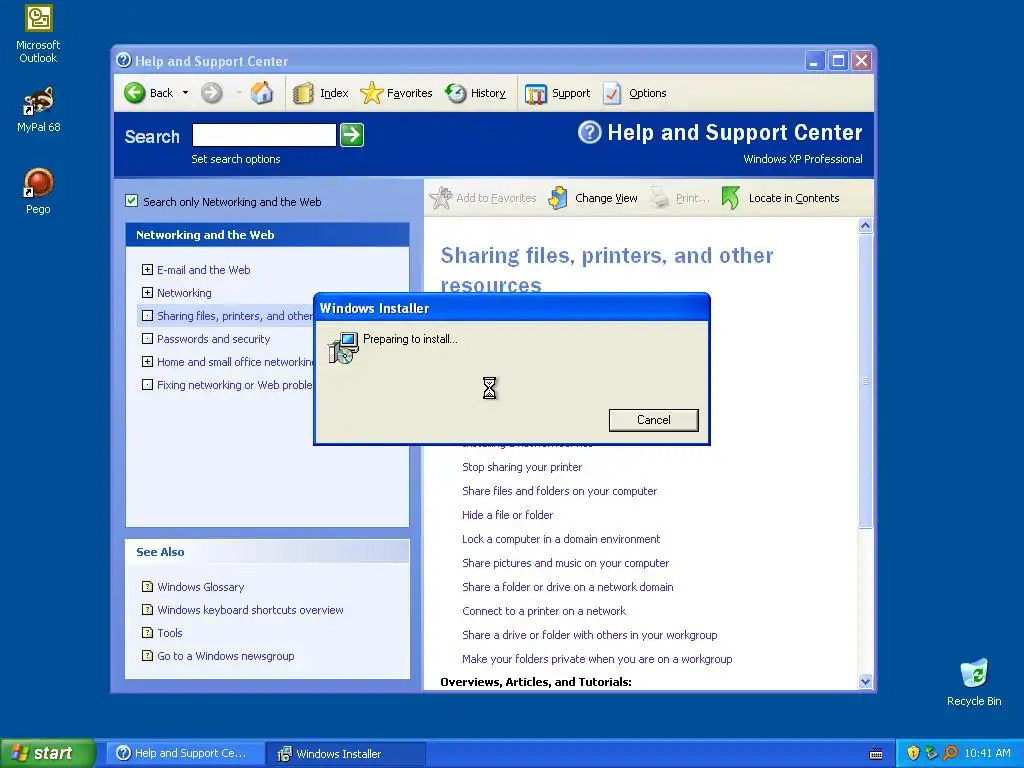Open Tools in See Also list
This screenshot has height=768, width=1024.
170,633
